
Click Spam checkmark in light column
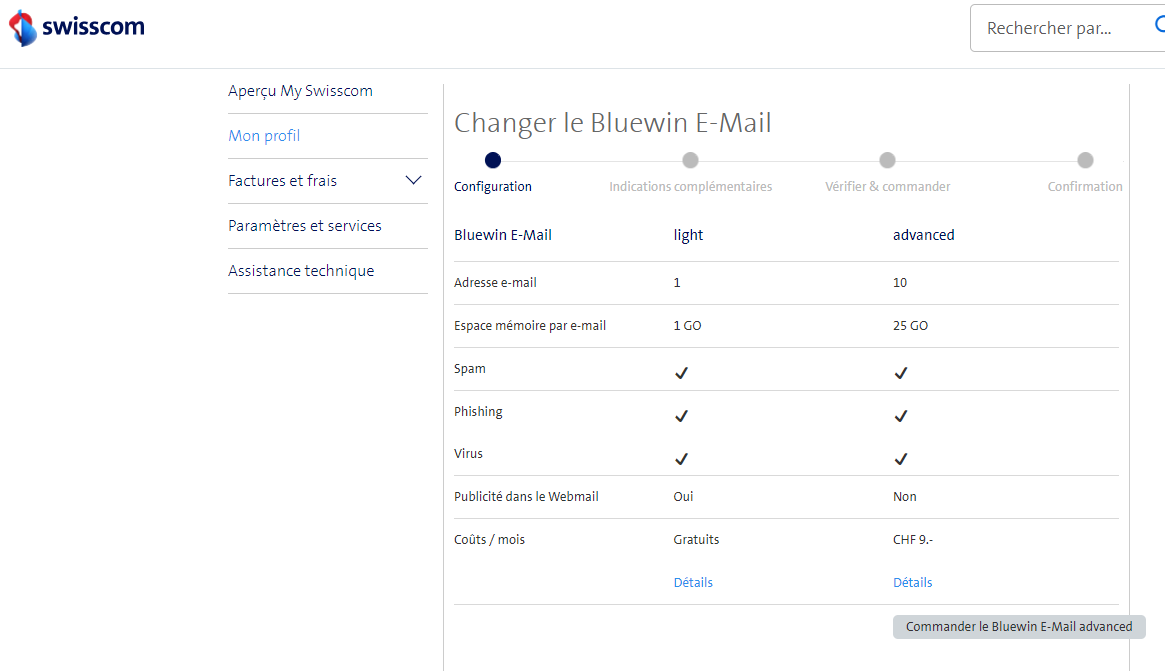pos(681,373)
